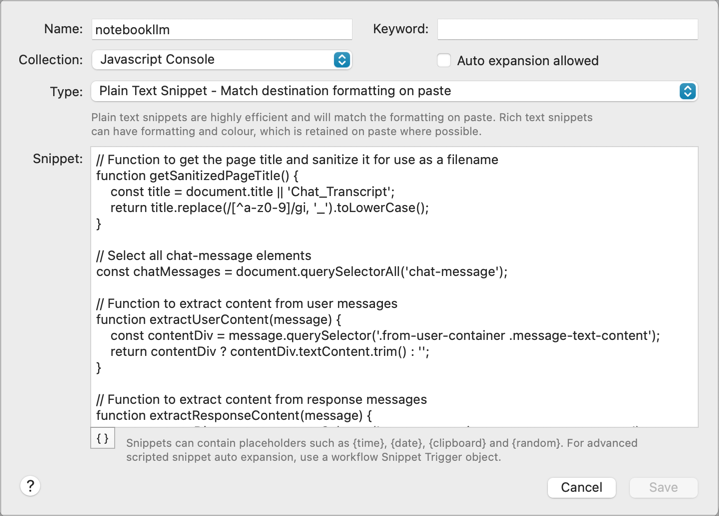Focus the Name field containing notebookllm
Image resolution: width=719 pixels, height=516 pixels.
point(221,30)
